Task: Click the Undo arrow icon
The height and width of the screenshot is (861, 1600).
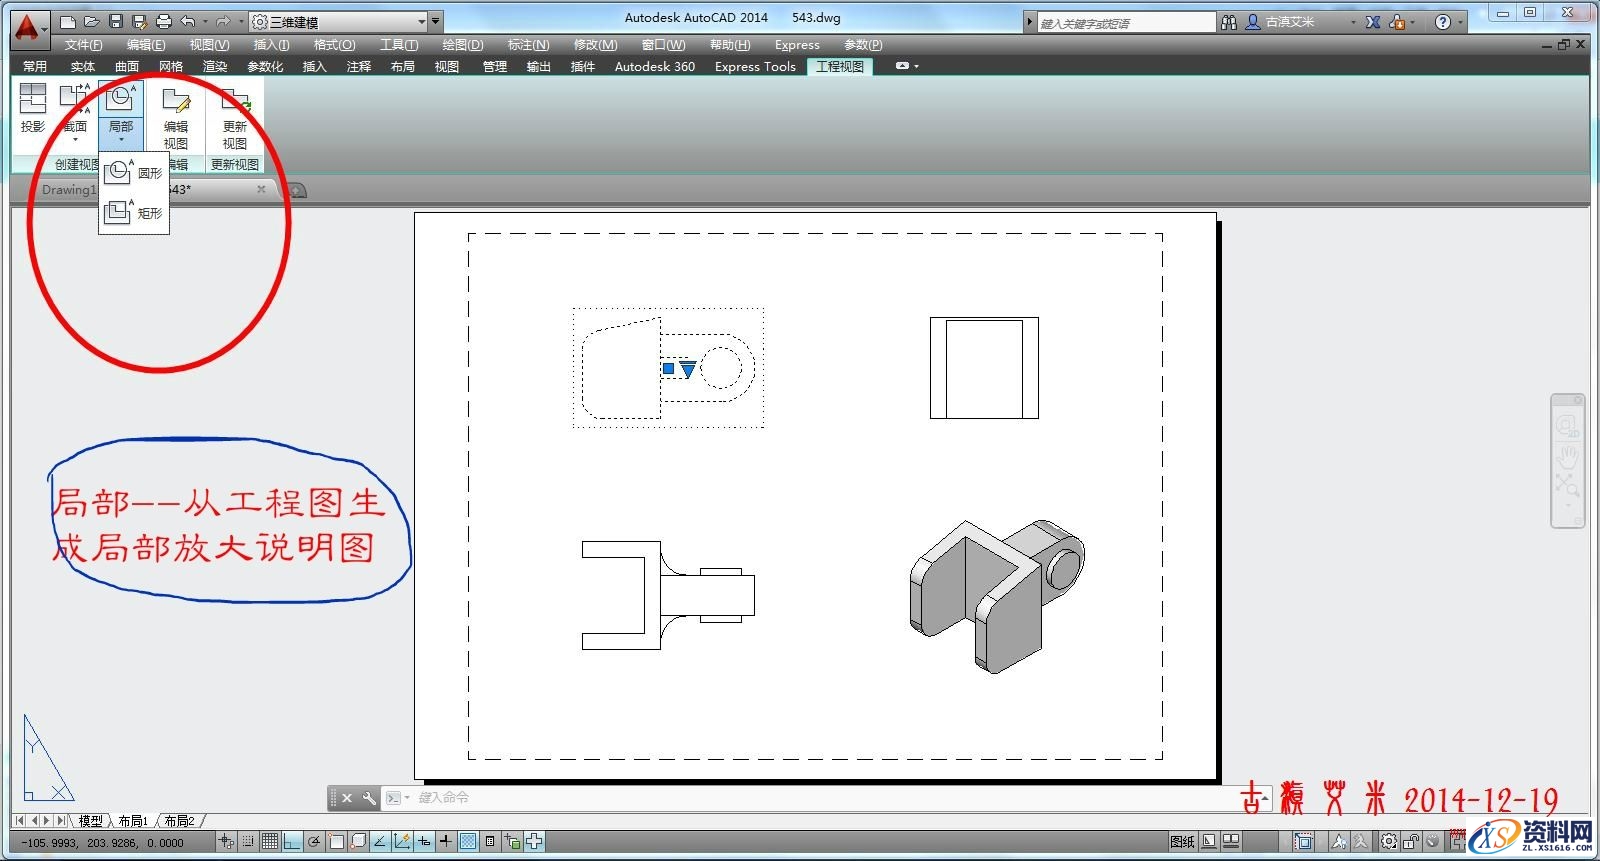Action: [188, 21]
